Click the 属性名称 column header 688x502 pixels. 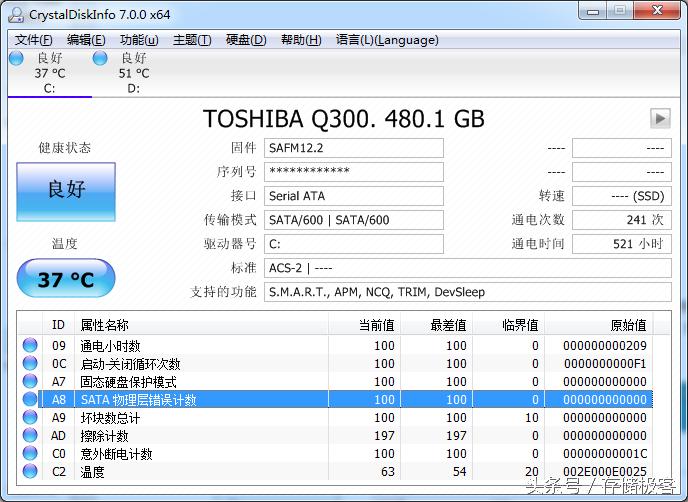click(201, 325)
